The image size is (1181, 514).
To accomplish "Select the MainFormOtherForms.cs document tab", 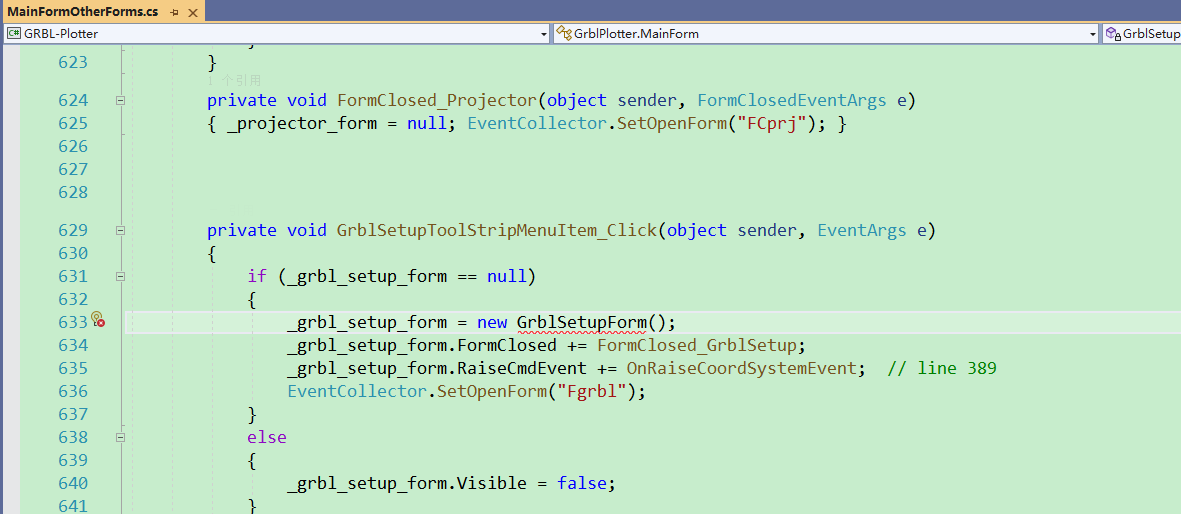I will tap(82, 12).
